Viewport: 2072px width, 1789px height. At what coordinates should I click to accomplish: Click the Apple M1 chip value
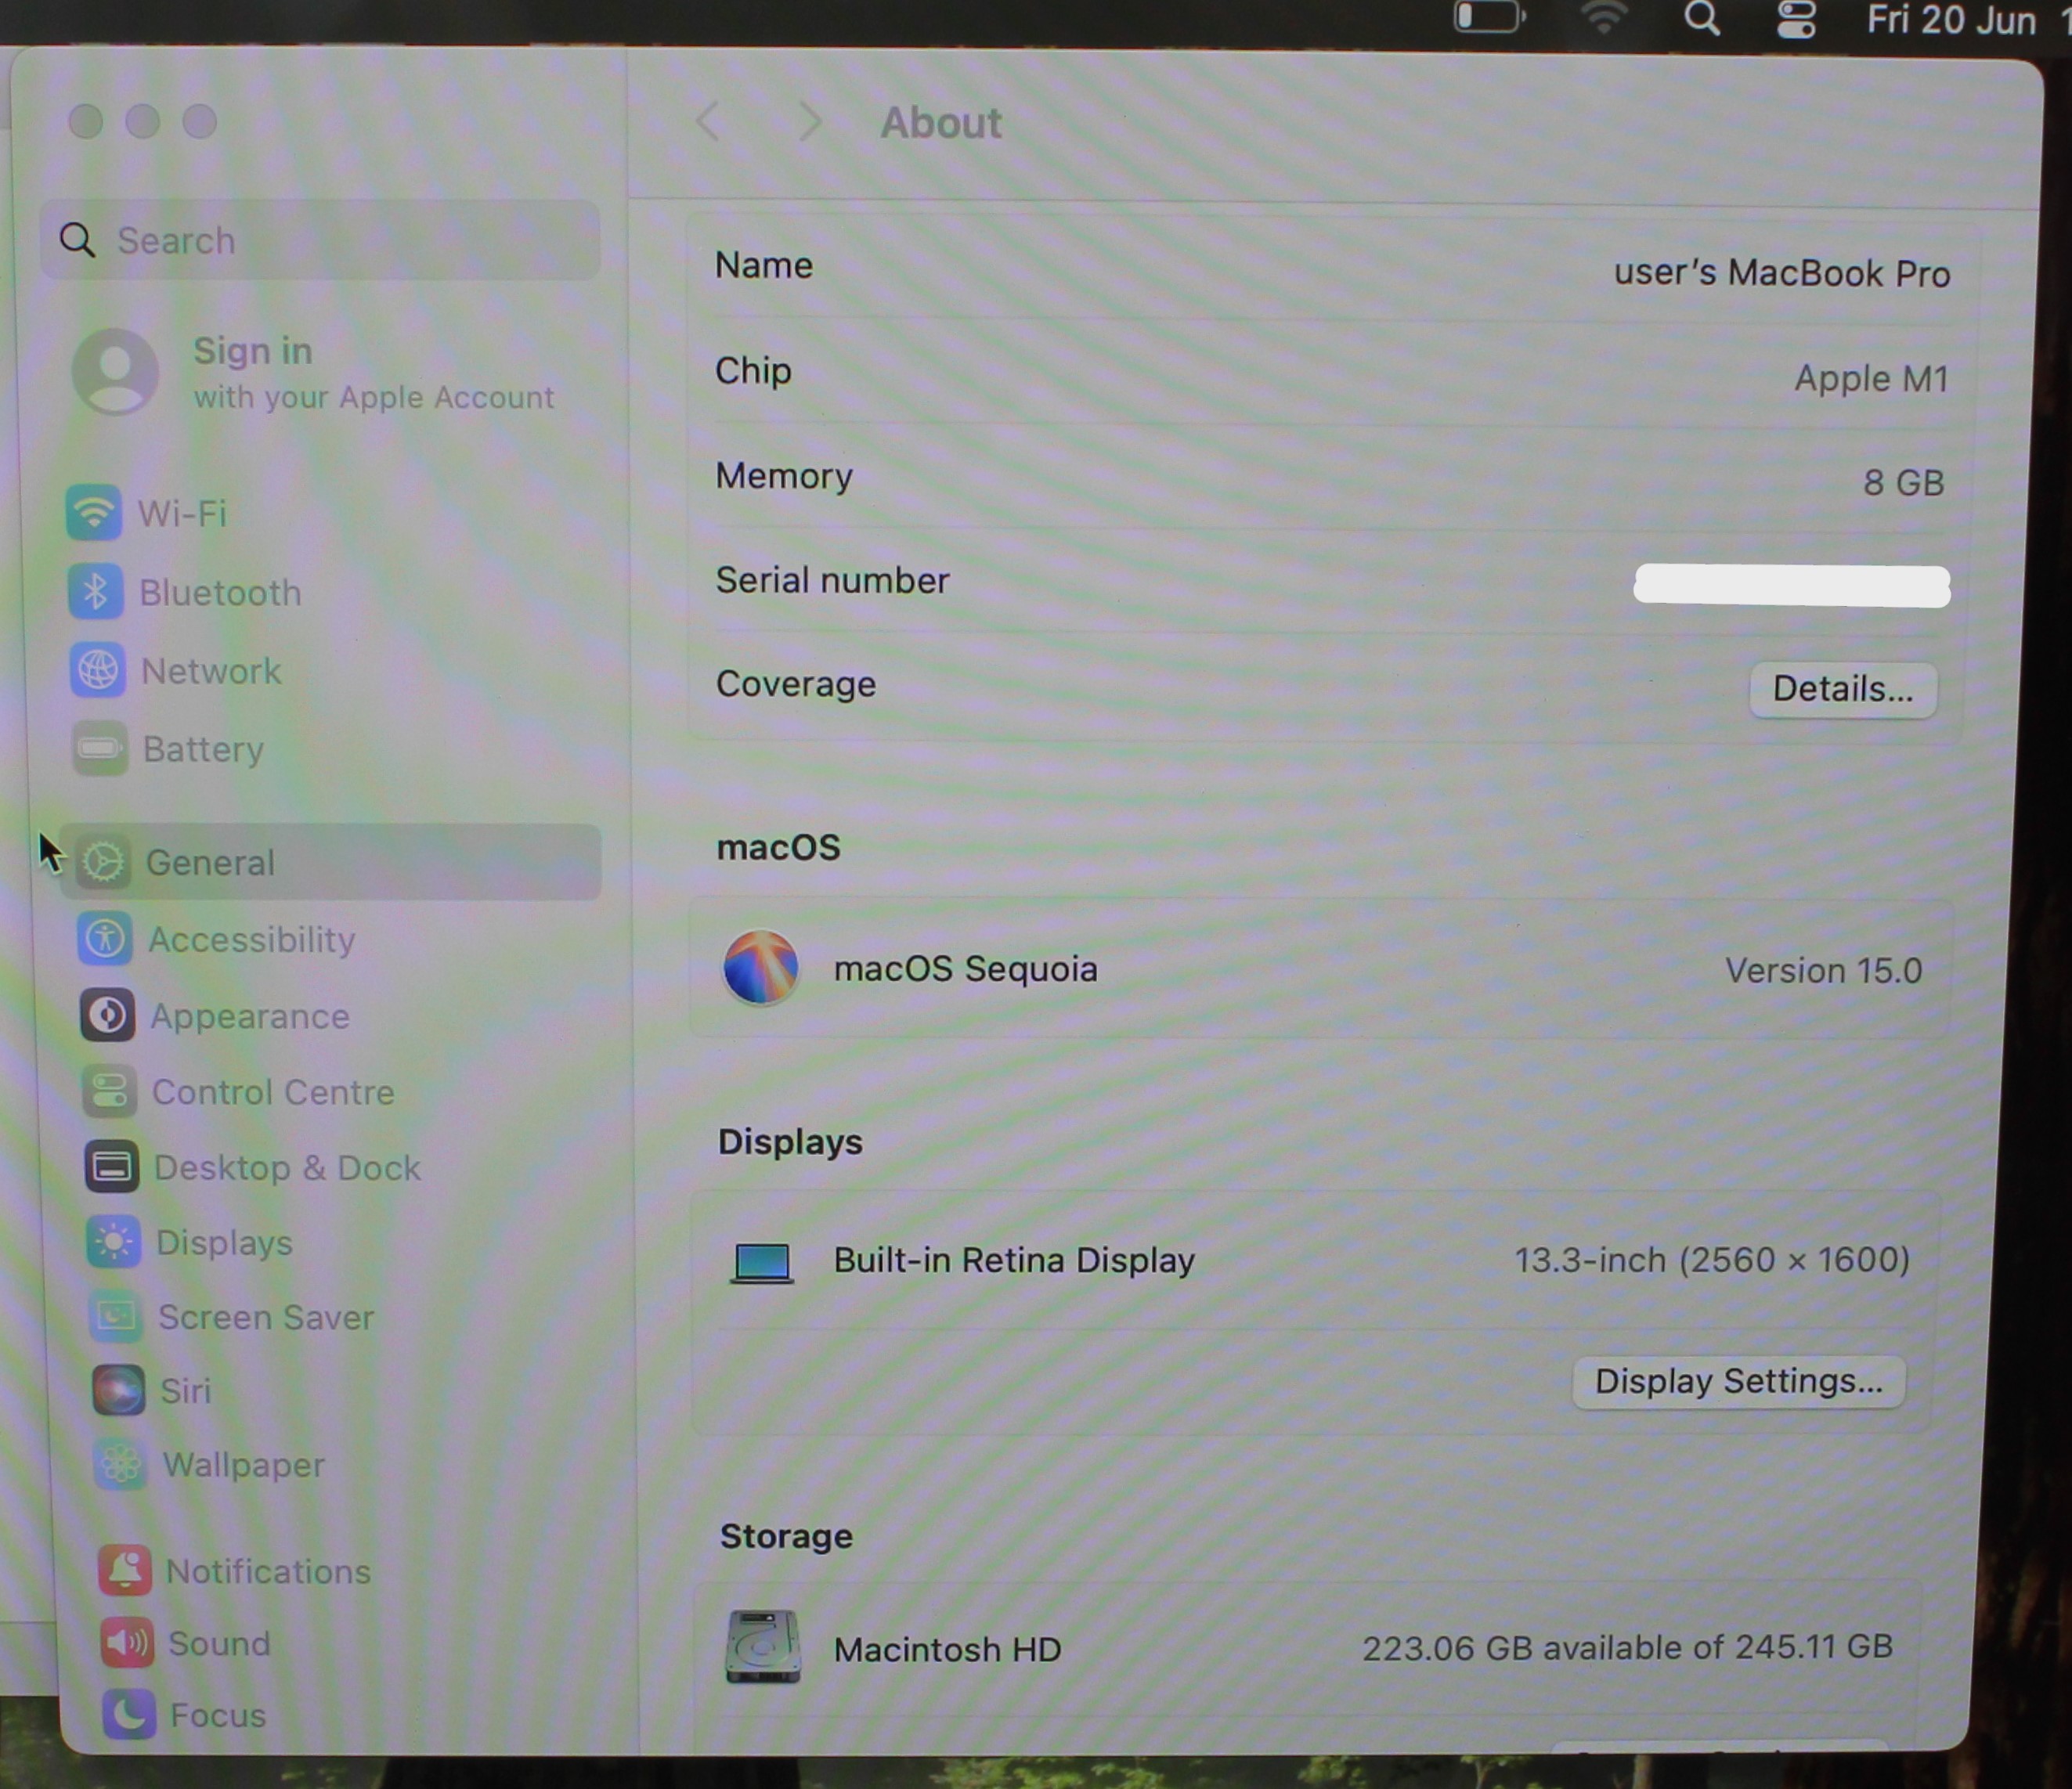(1871, 378)
